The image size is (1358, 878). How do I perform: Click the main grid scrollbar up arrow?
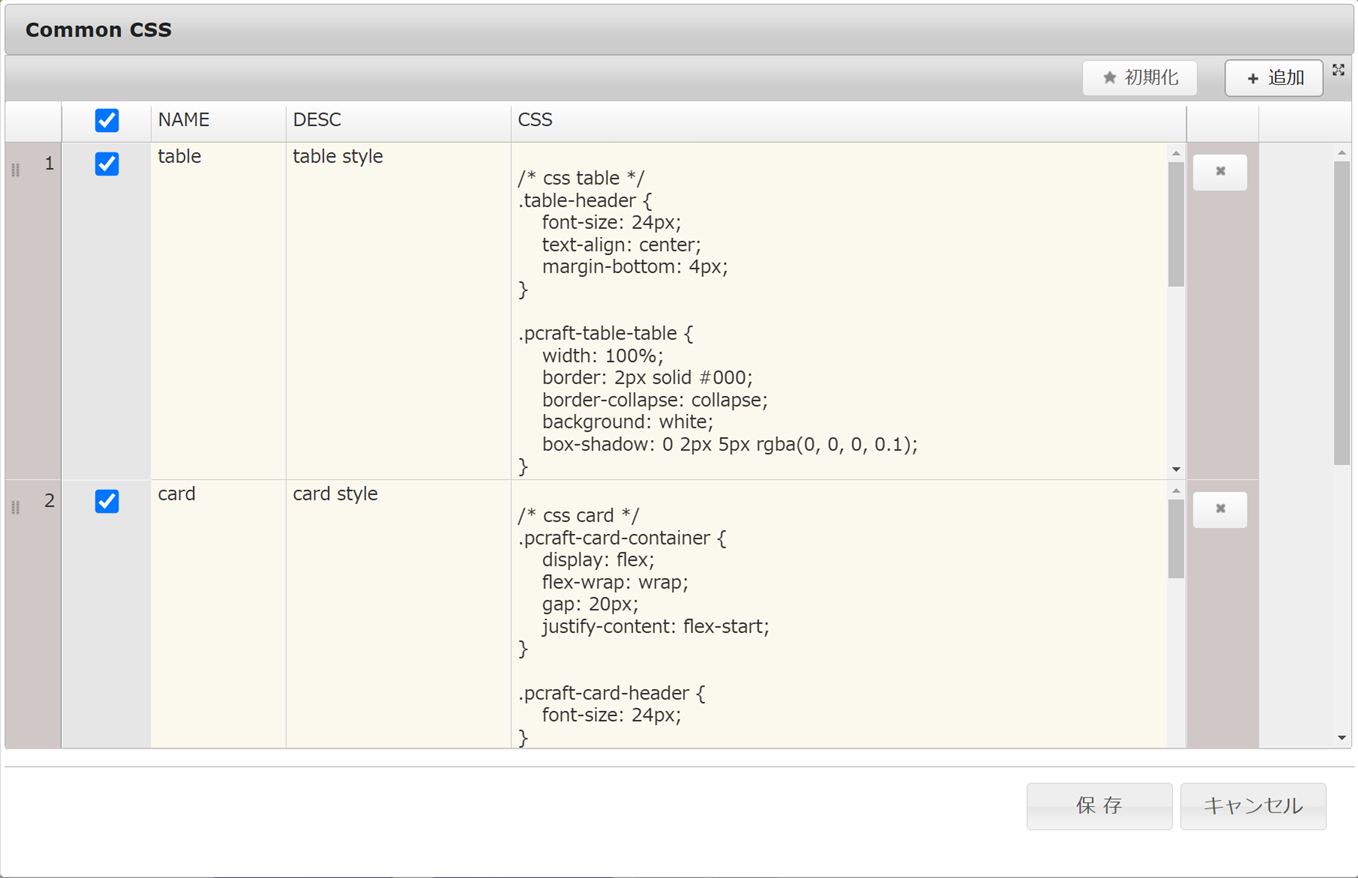click(1342, 152)
